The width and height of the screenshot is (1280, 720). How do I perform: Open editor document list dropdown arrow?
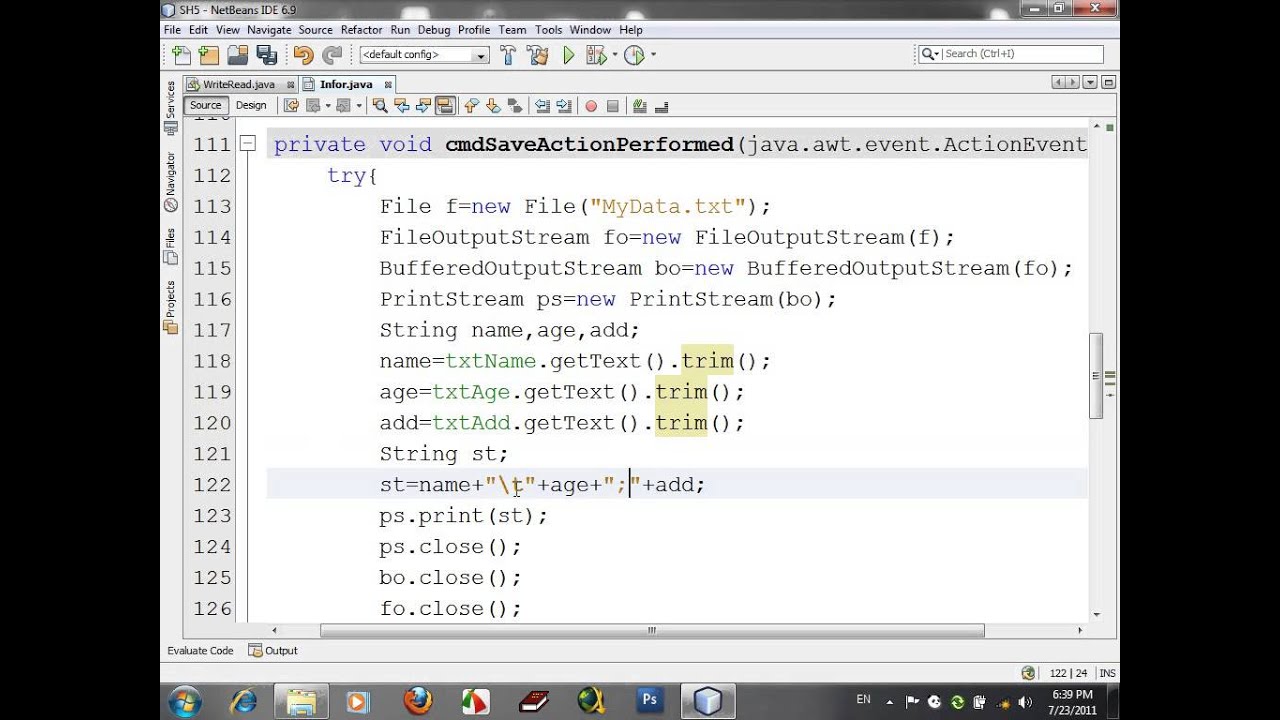1090,83
